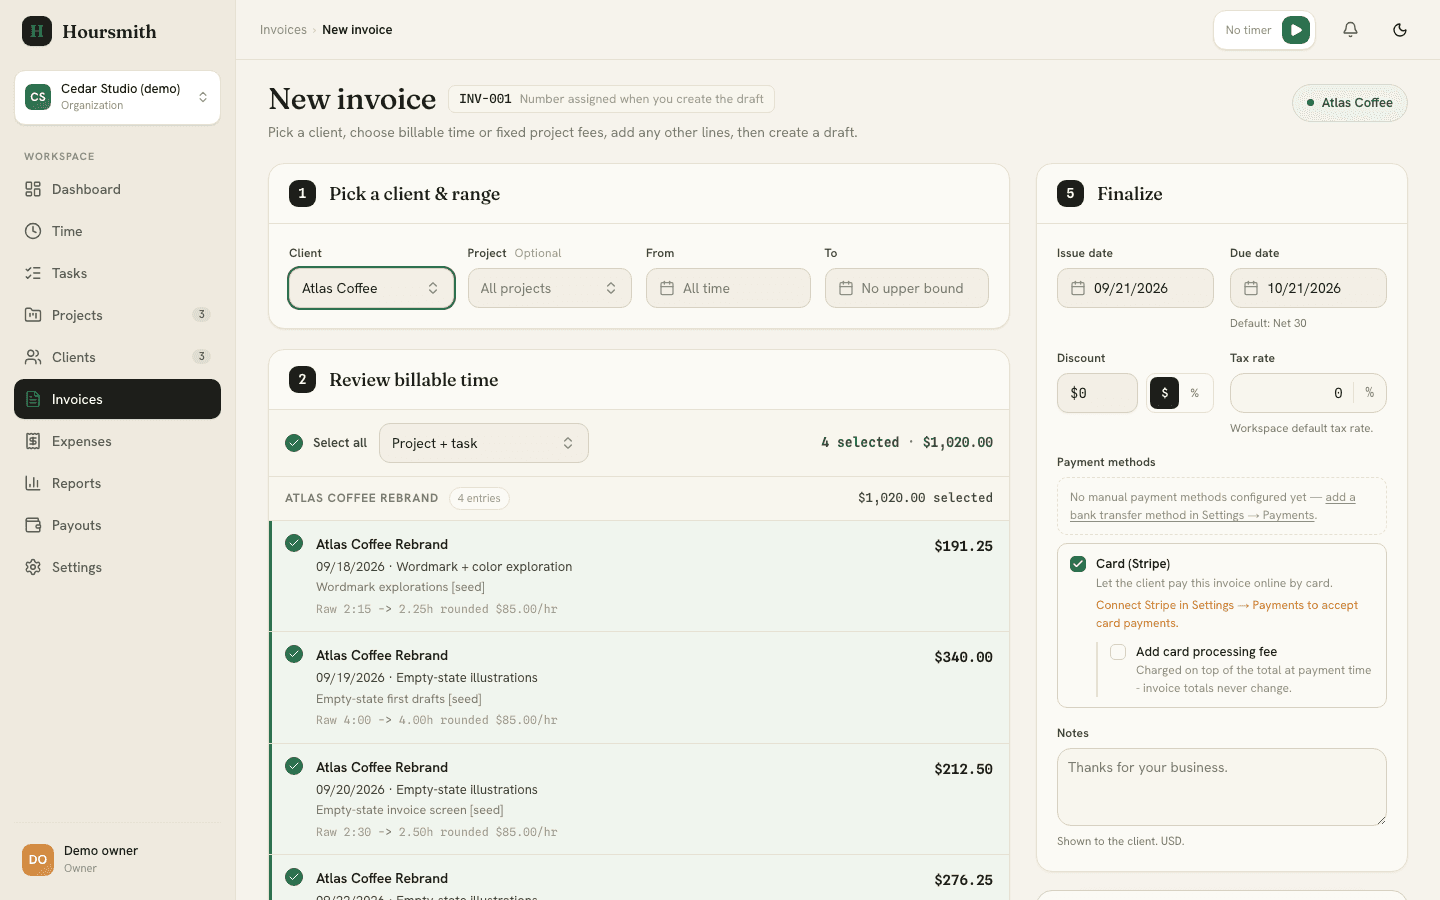
Task: Click the Due date field 10/21/2026
Action: pyautogui.click(x=1308, y=288)
